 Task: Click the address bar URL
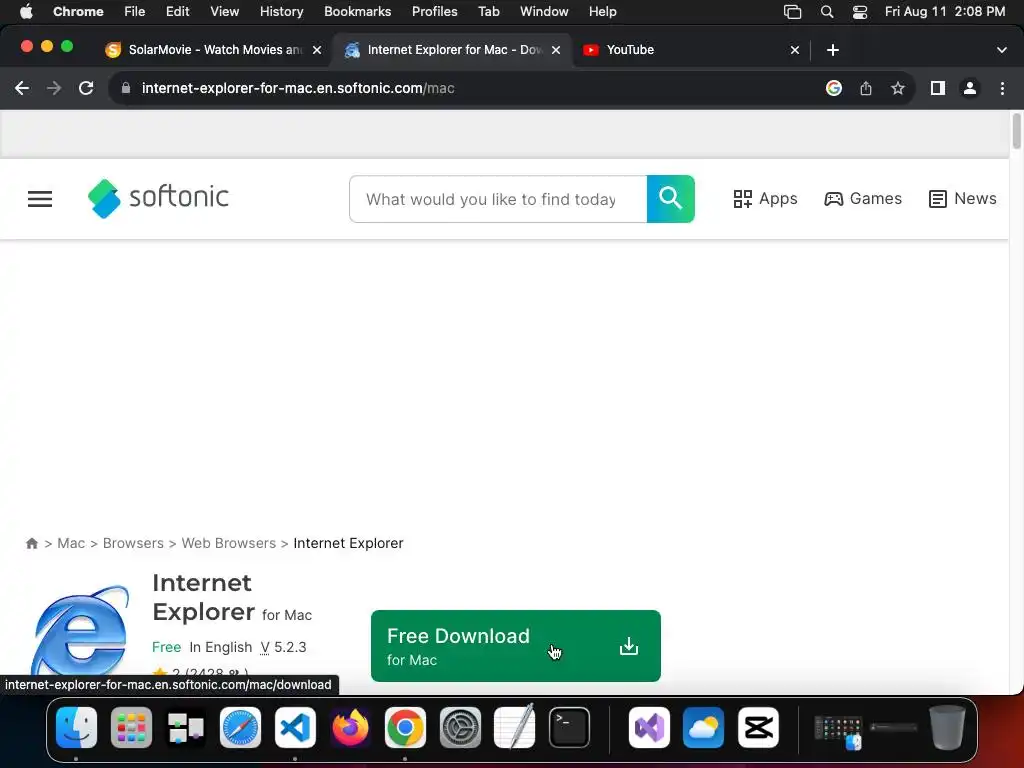tap(298, 88)
